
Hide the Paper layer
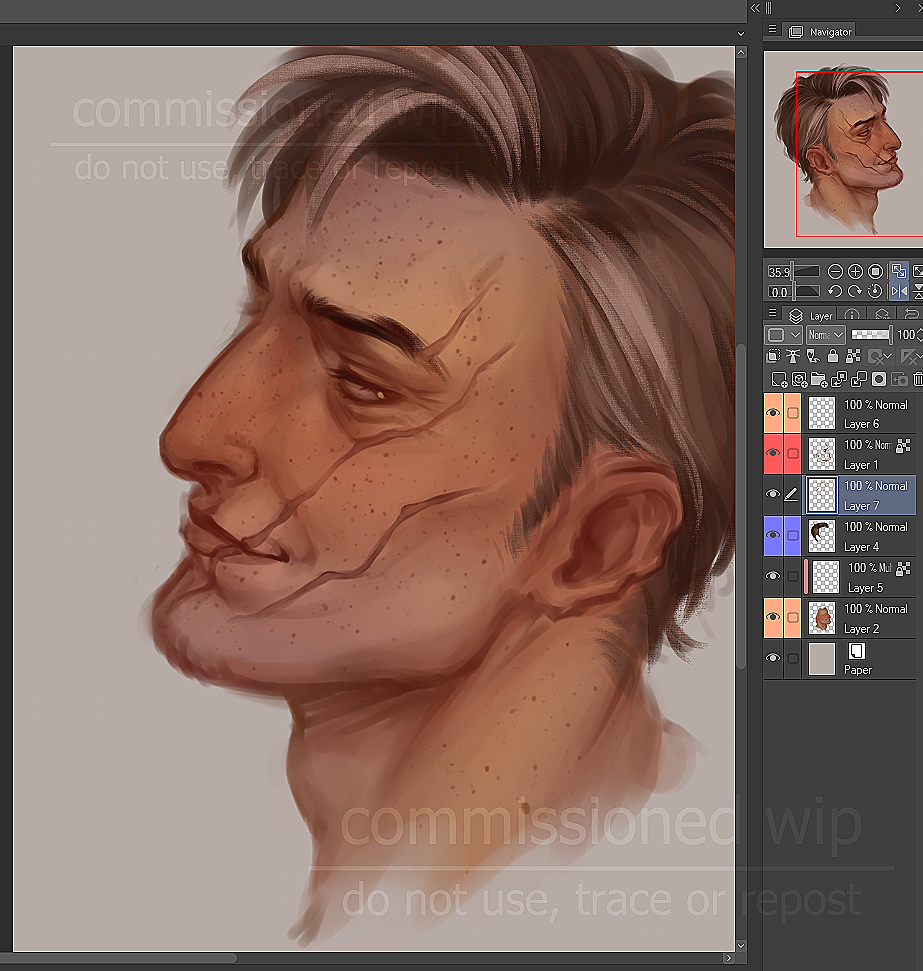(773, 658)
